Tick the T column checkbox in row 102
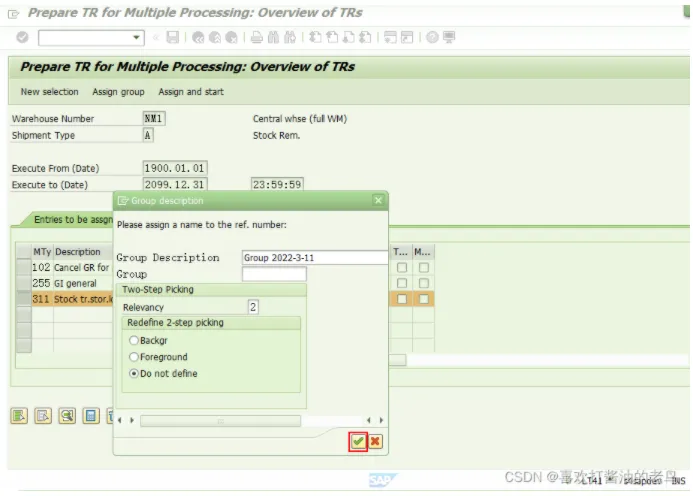This screenshot has height=496, width=693. (402, 267)
